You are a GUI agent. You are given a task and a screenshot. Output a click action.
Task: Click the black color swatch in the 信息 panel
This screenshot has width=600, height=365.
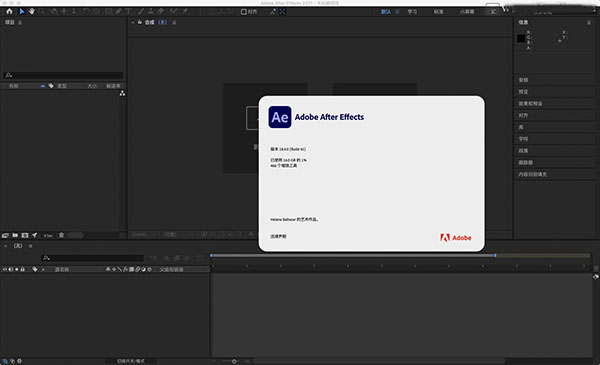tap(521, 38)
